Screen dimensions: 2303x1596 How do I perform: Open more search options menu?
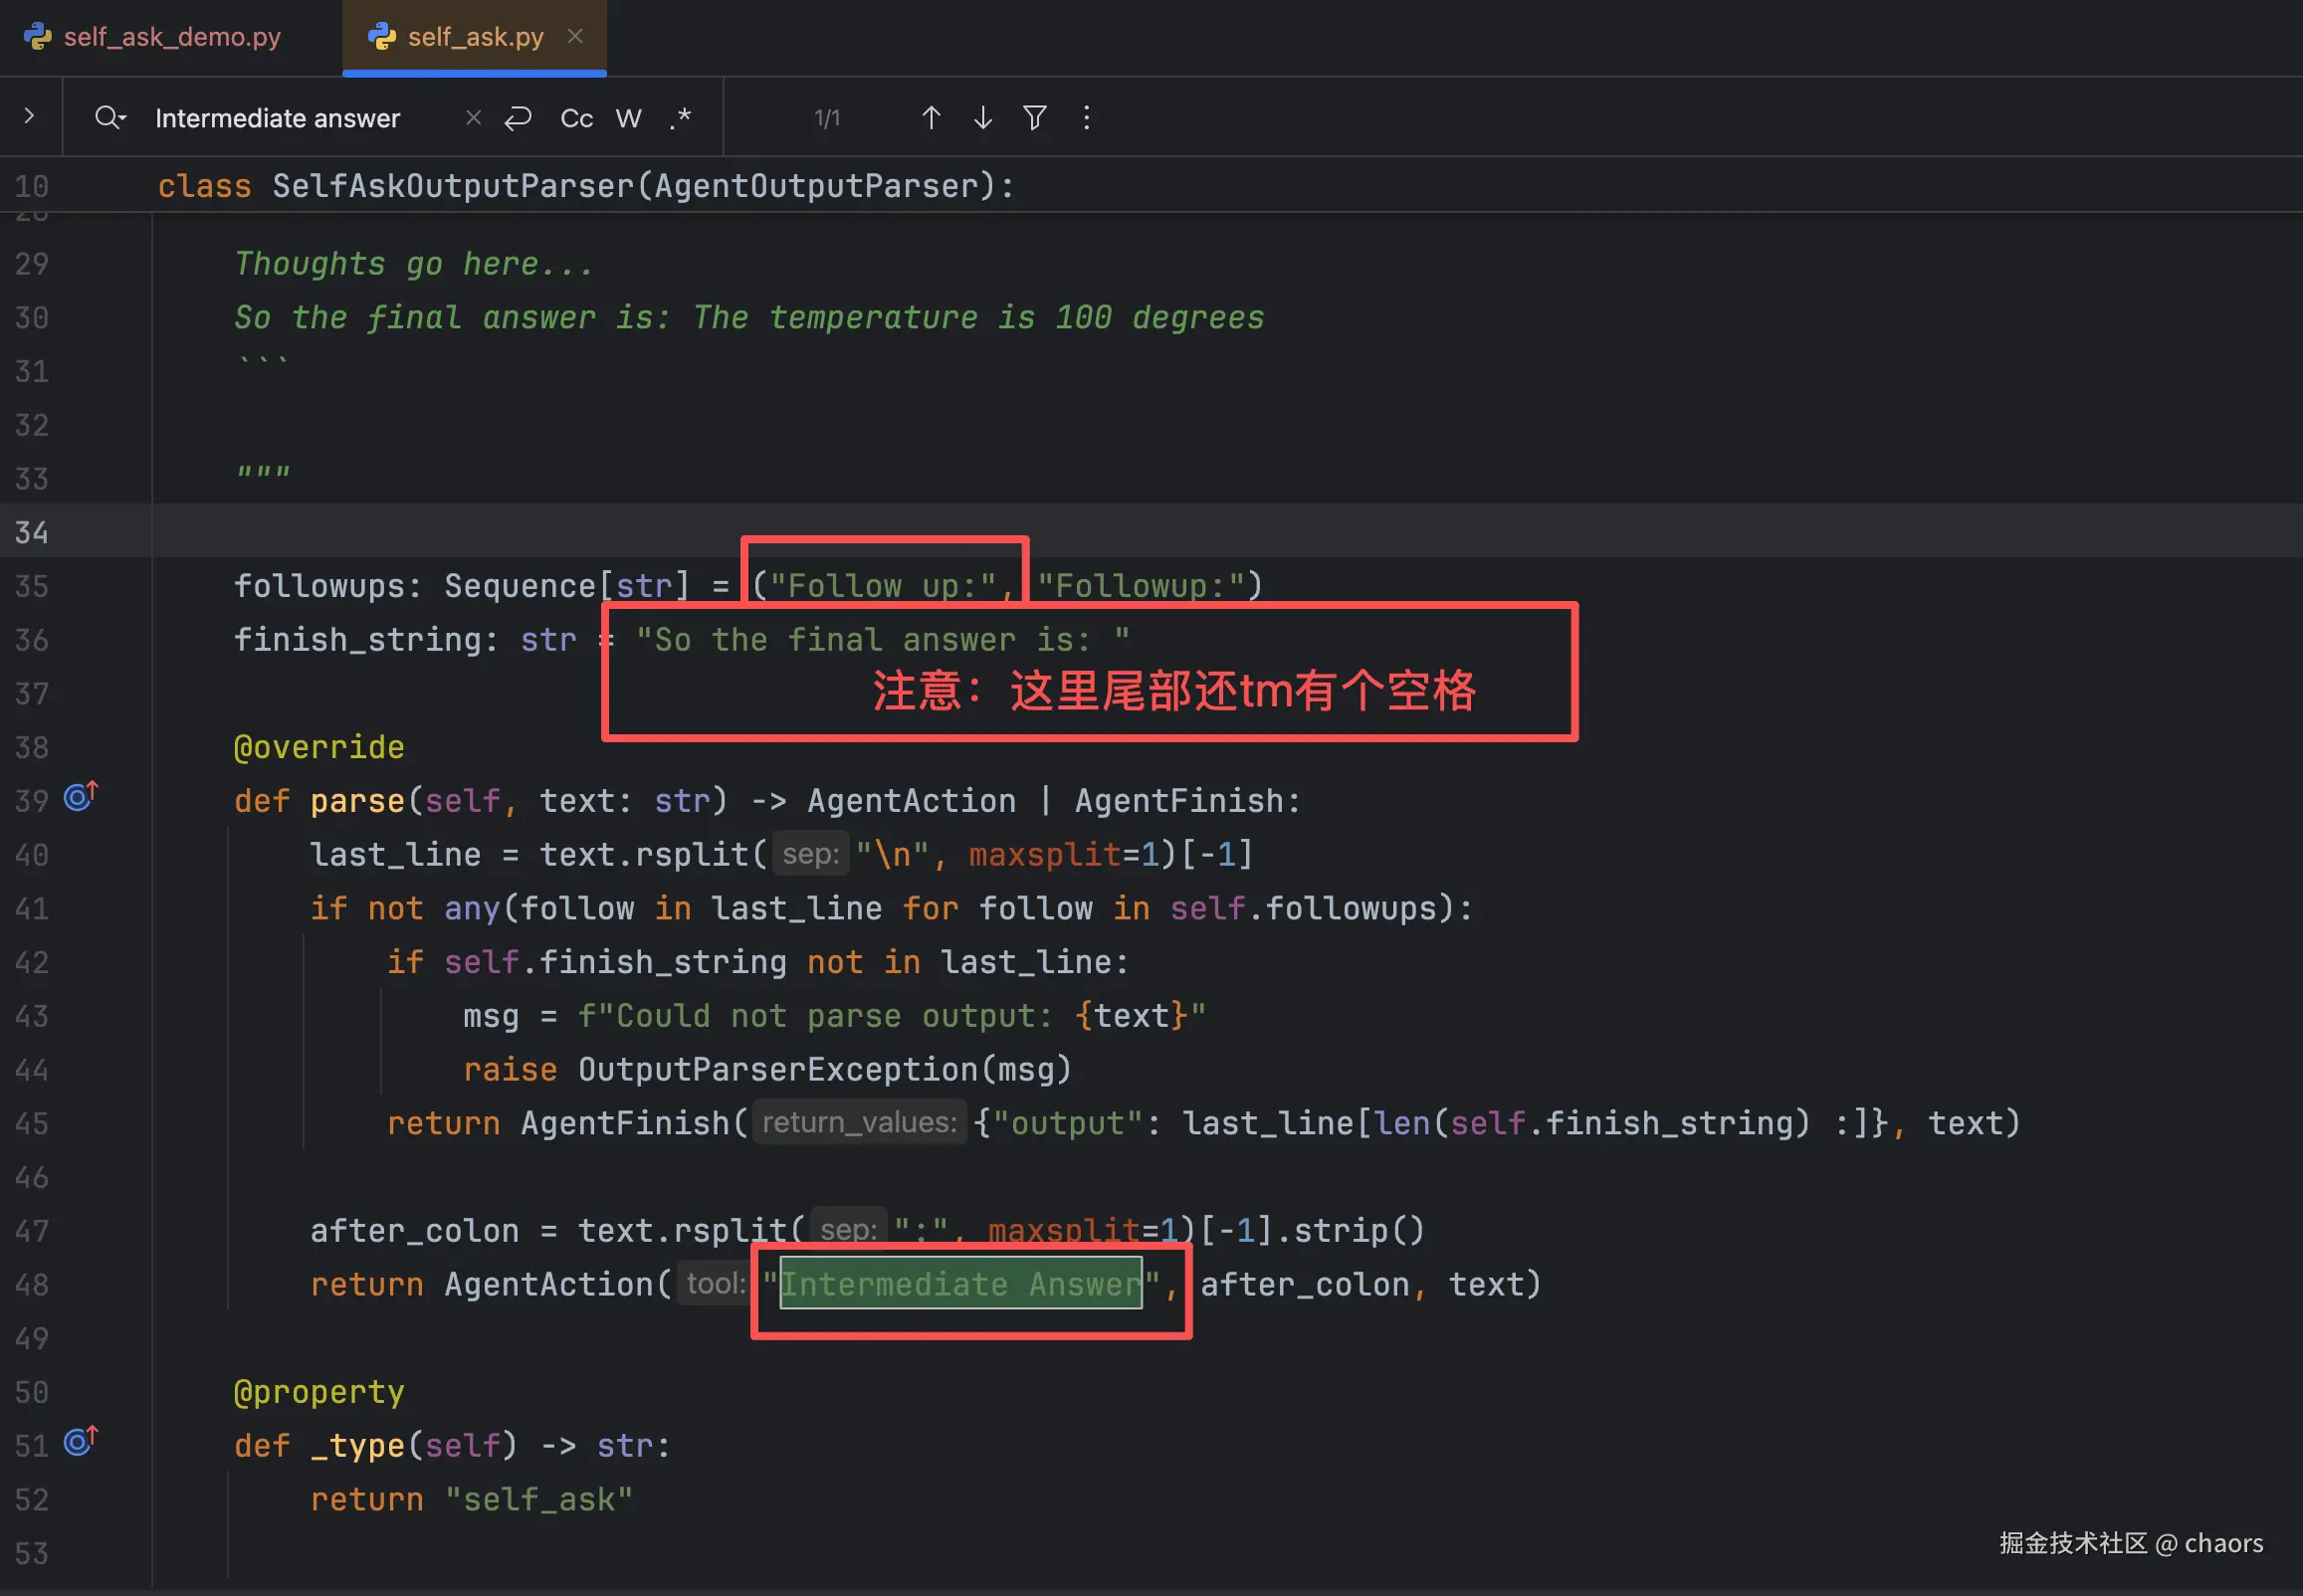click(x=1086, y=118)
